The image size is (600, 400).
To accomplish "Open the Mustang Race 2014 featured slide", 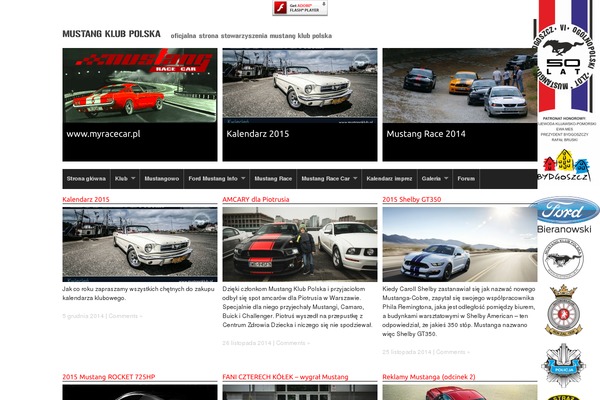I will click(460, 104).
